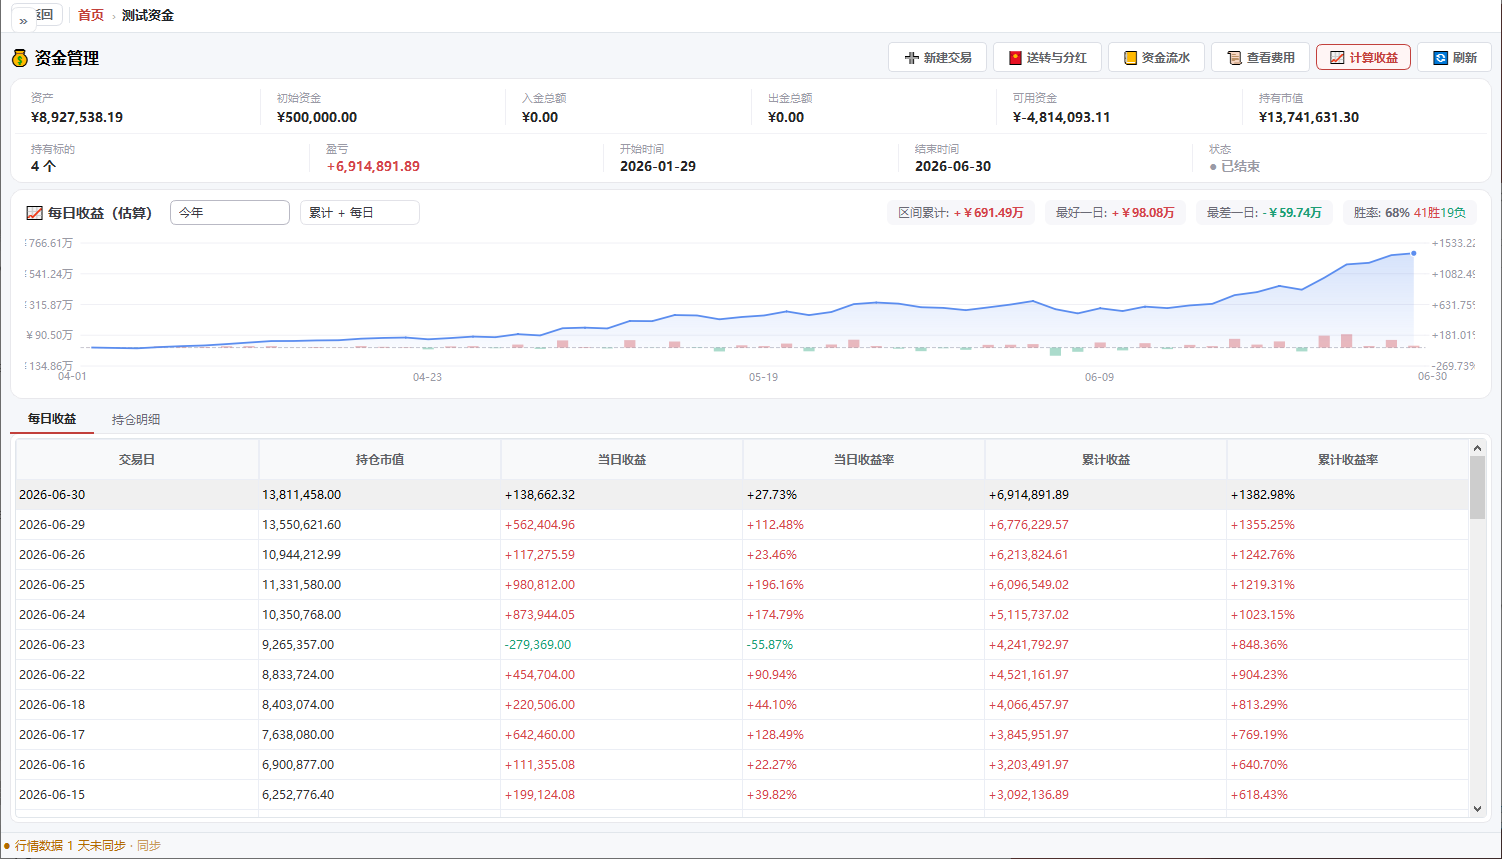
Task: Click the 资产 ¥8,927,538.19 value
Action: tap(77, 117)
